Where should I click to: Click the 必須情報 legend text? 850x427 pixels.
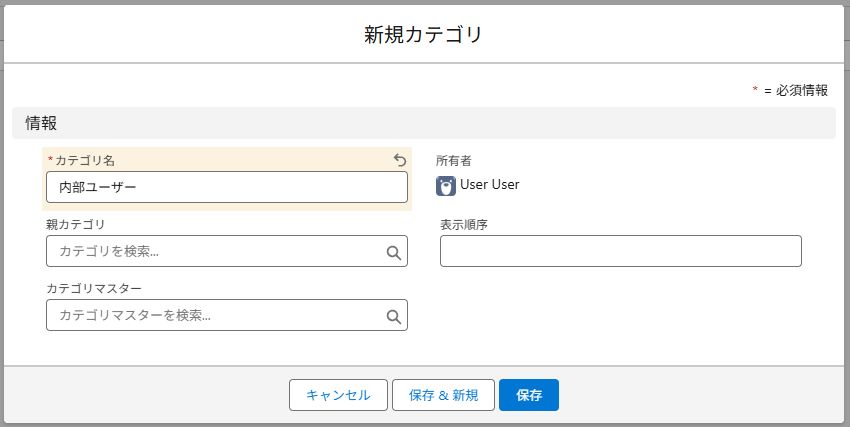801,90
